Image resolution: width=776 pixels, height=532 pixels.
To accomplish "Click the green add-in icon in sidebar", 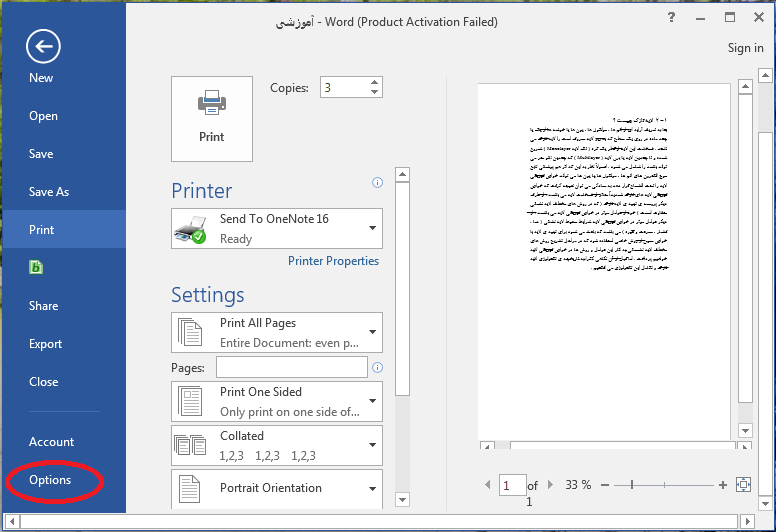I will [x=36, y=267].
